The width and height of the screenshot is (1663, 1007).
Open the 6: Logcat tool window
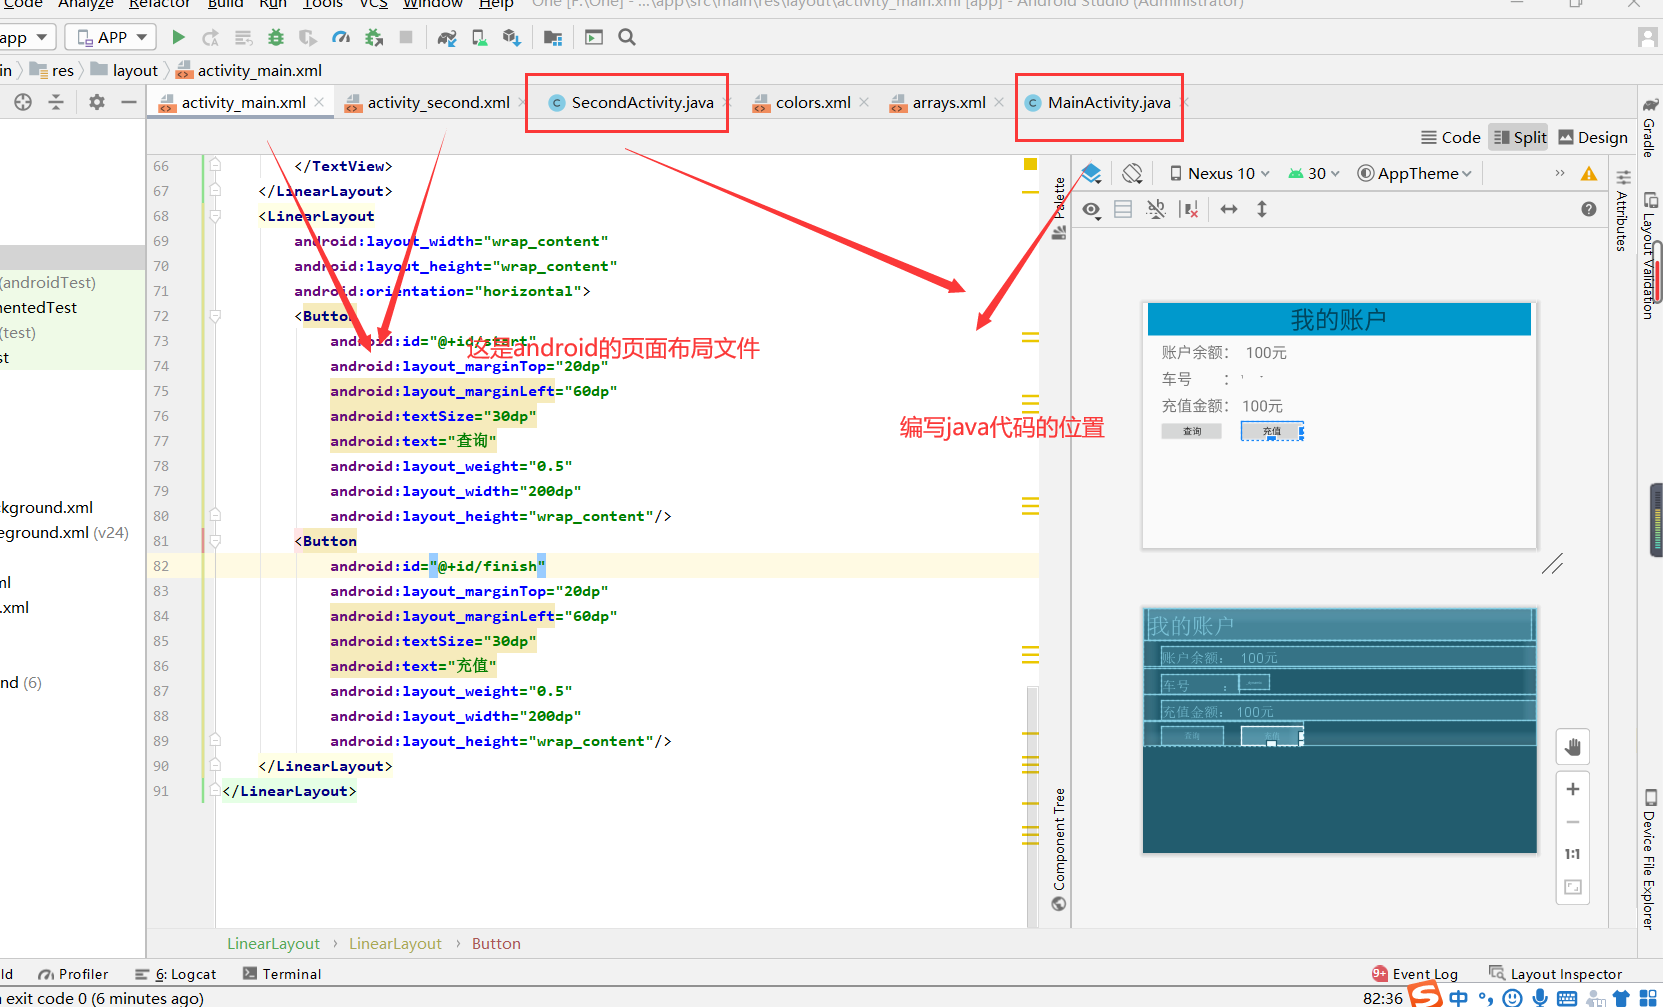tap(176, 974)
